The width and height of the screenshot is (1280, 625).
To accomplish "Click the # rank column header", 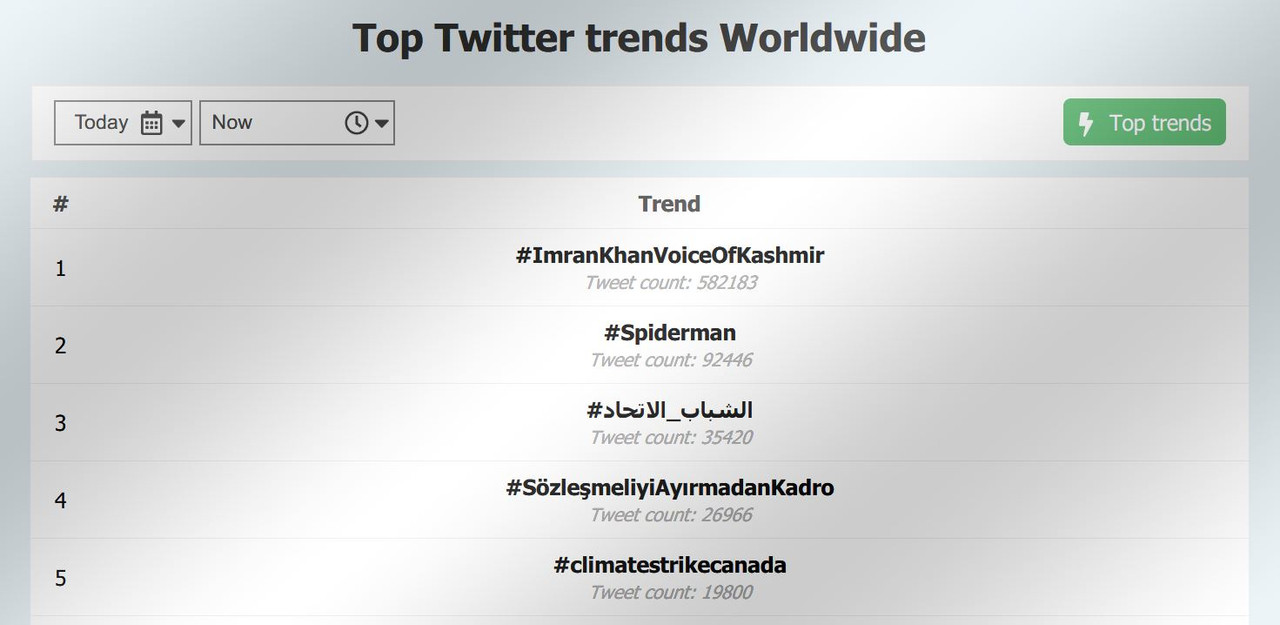I will click(61, 204).
